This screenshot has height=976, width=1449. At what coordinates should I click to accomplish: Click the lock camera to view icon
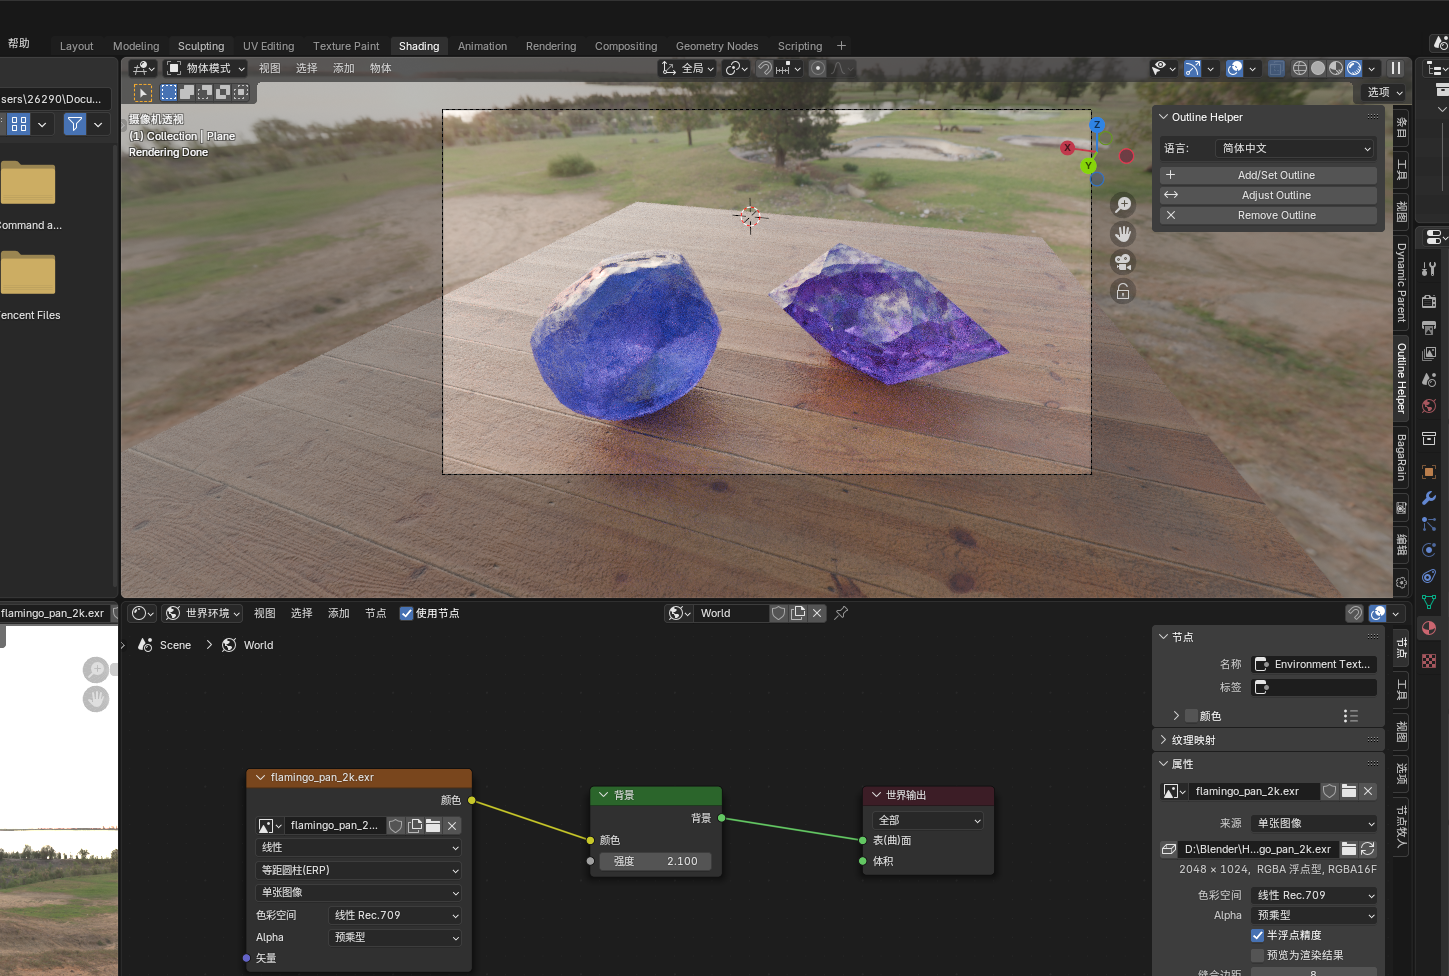point(1123,291)
